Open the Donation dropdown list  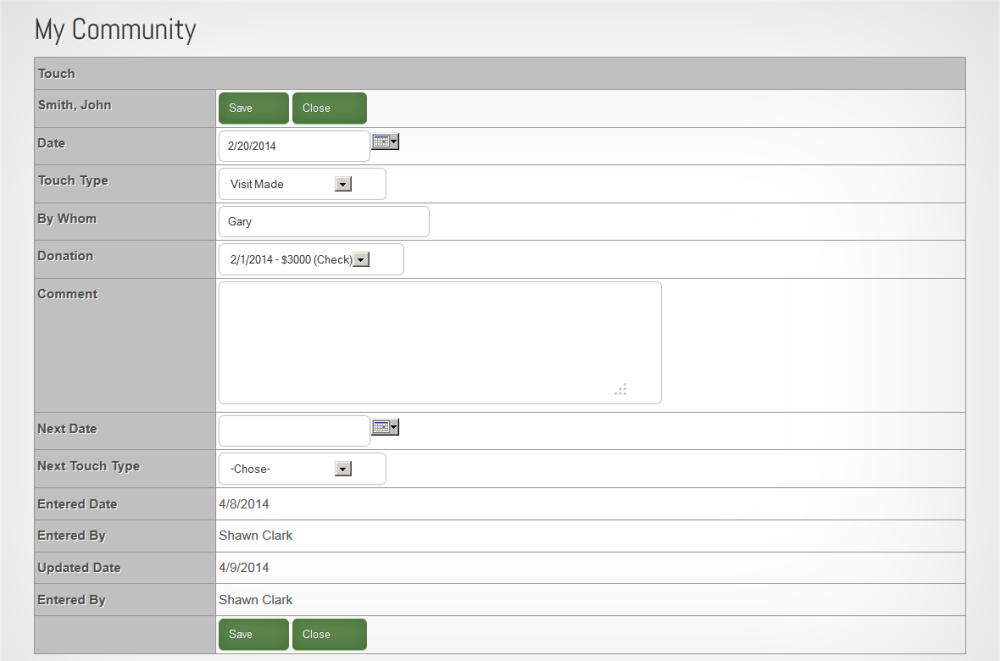[x=361, y=260]
